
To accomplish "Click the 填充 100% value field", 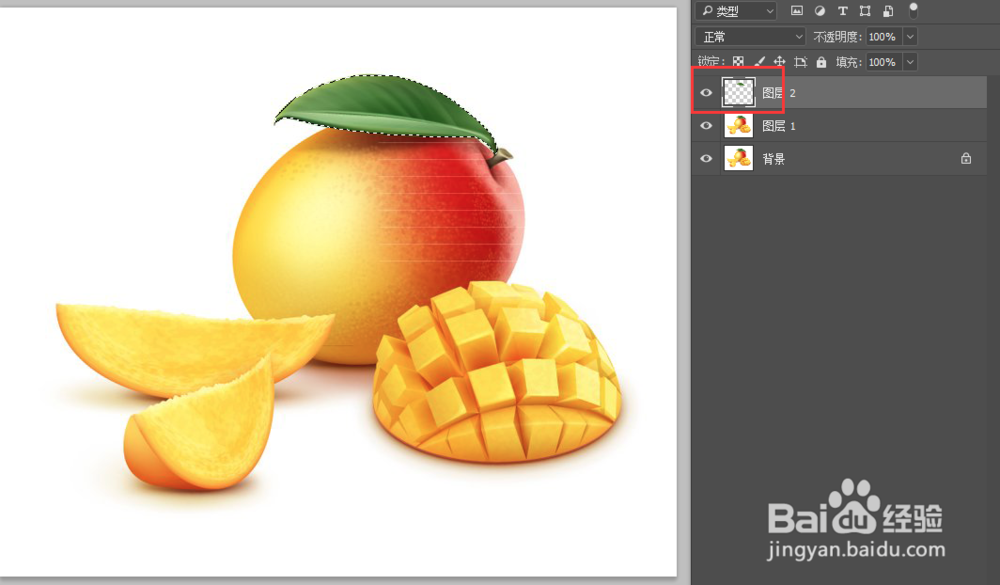I will coord(883,62).
